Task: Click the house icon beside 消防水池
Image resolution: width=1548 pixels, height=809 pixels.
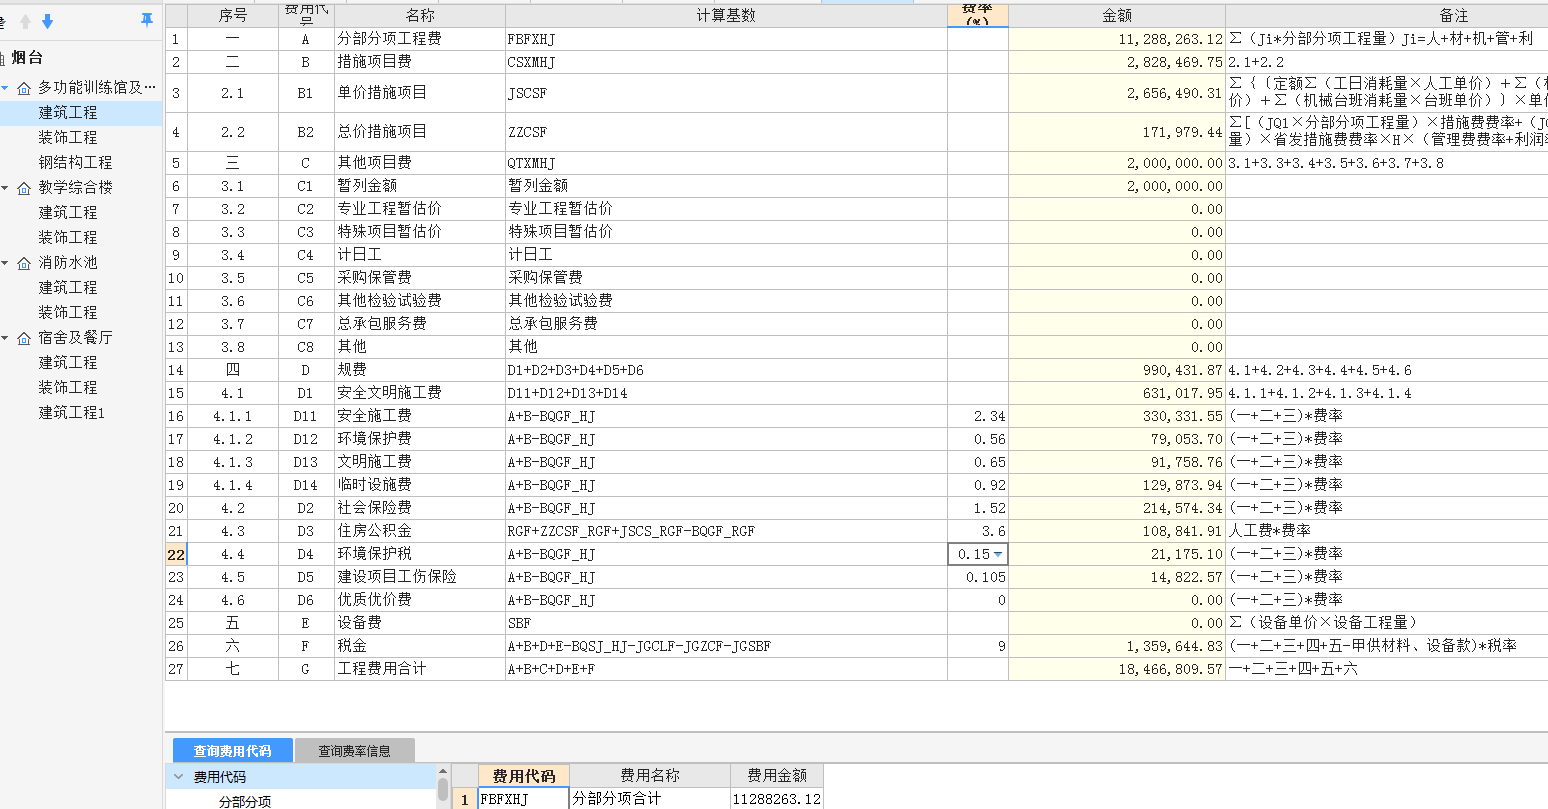Action: pos(24,263)
